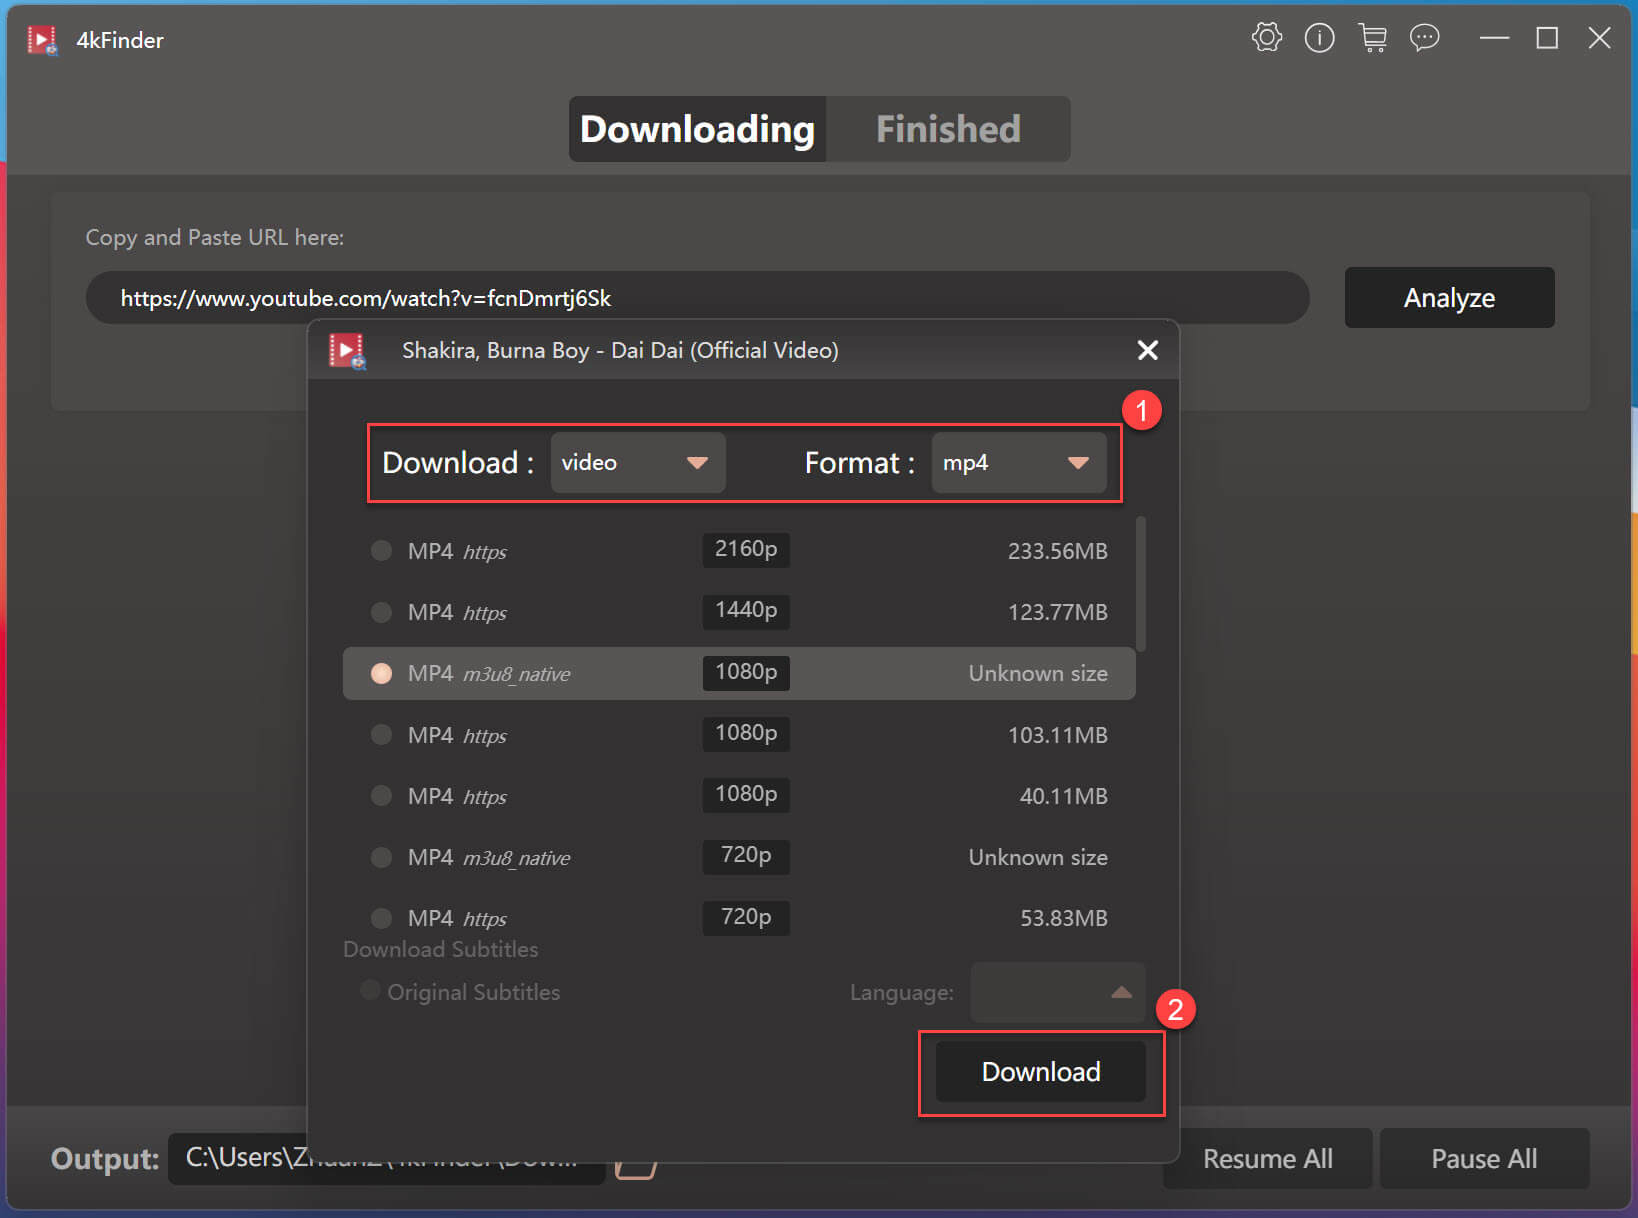The image size is (1638, 1218).
Task: Open the feedback chat bubble icon
Action: tap(1424, 38)
